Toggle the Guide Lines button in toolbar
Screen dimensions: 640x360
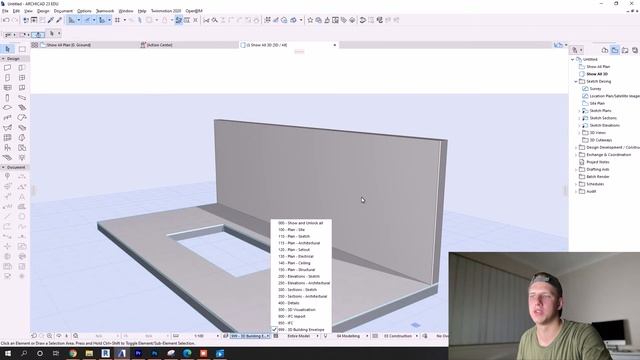[x=71, y=20]
